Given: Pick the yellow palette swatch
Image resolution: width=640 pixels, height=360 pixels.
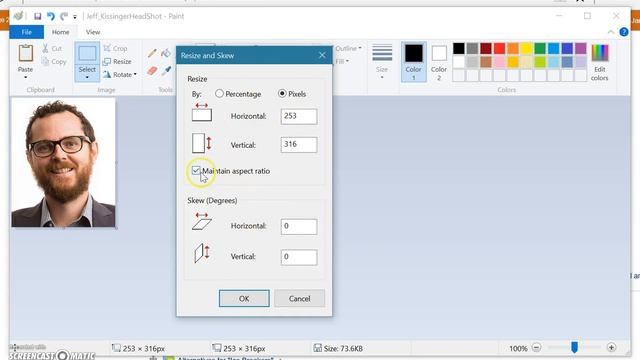Looking at the screenshot, I should [x=526, y=49].
